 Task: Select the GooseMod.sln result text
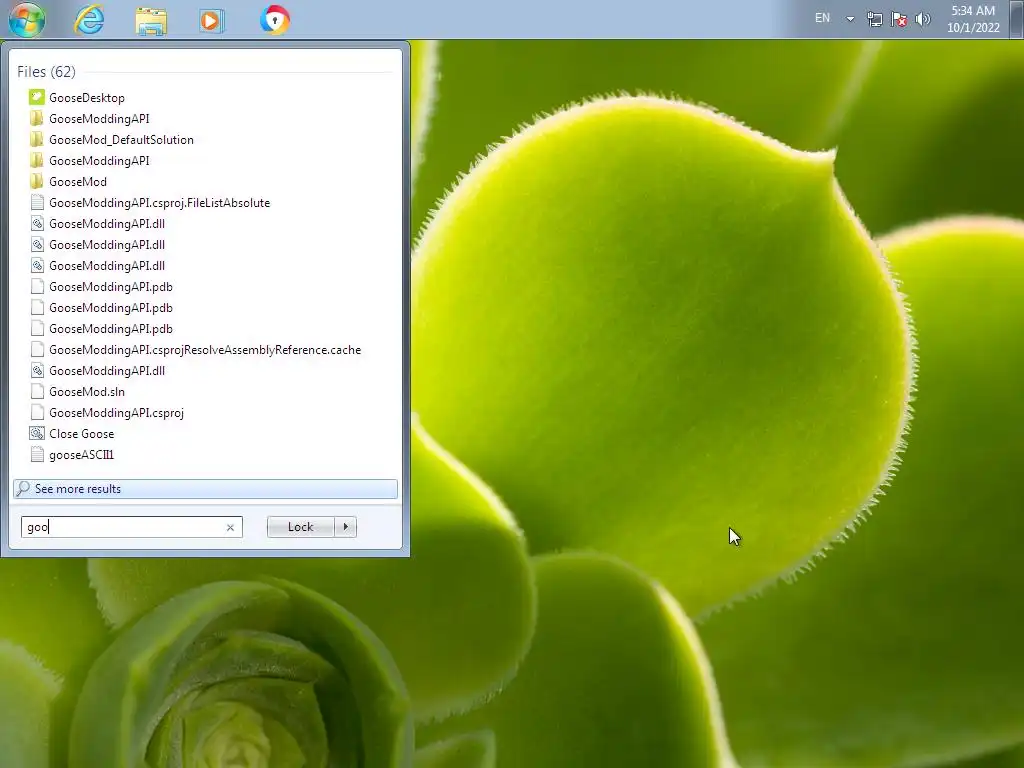point(87,392)
